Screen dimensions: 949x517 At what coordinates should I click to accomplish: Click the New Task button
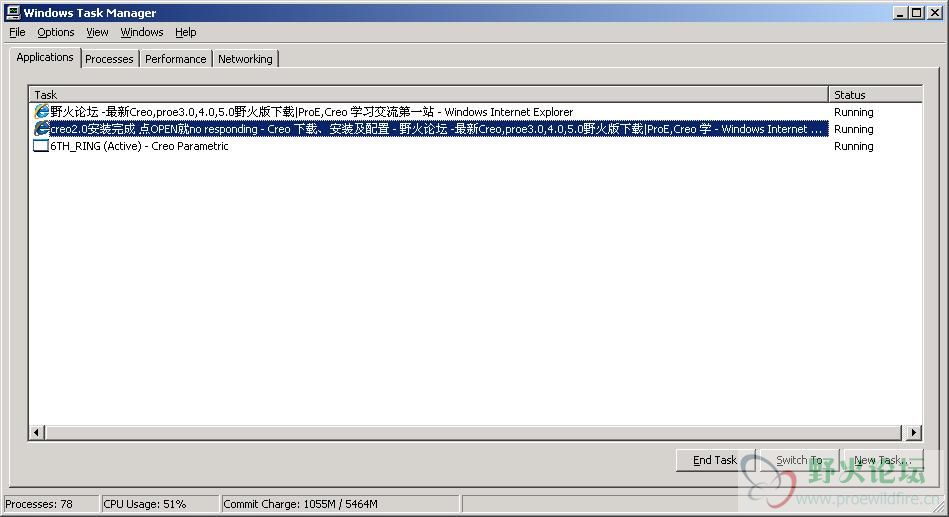point(883,460)
